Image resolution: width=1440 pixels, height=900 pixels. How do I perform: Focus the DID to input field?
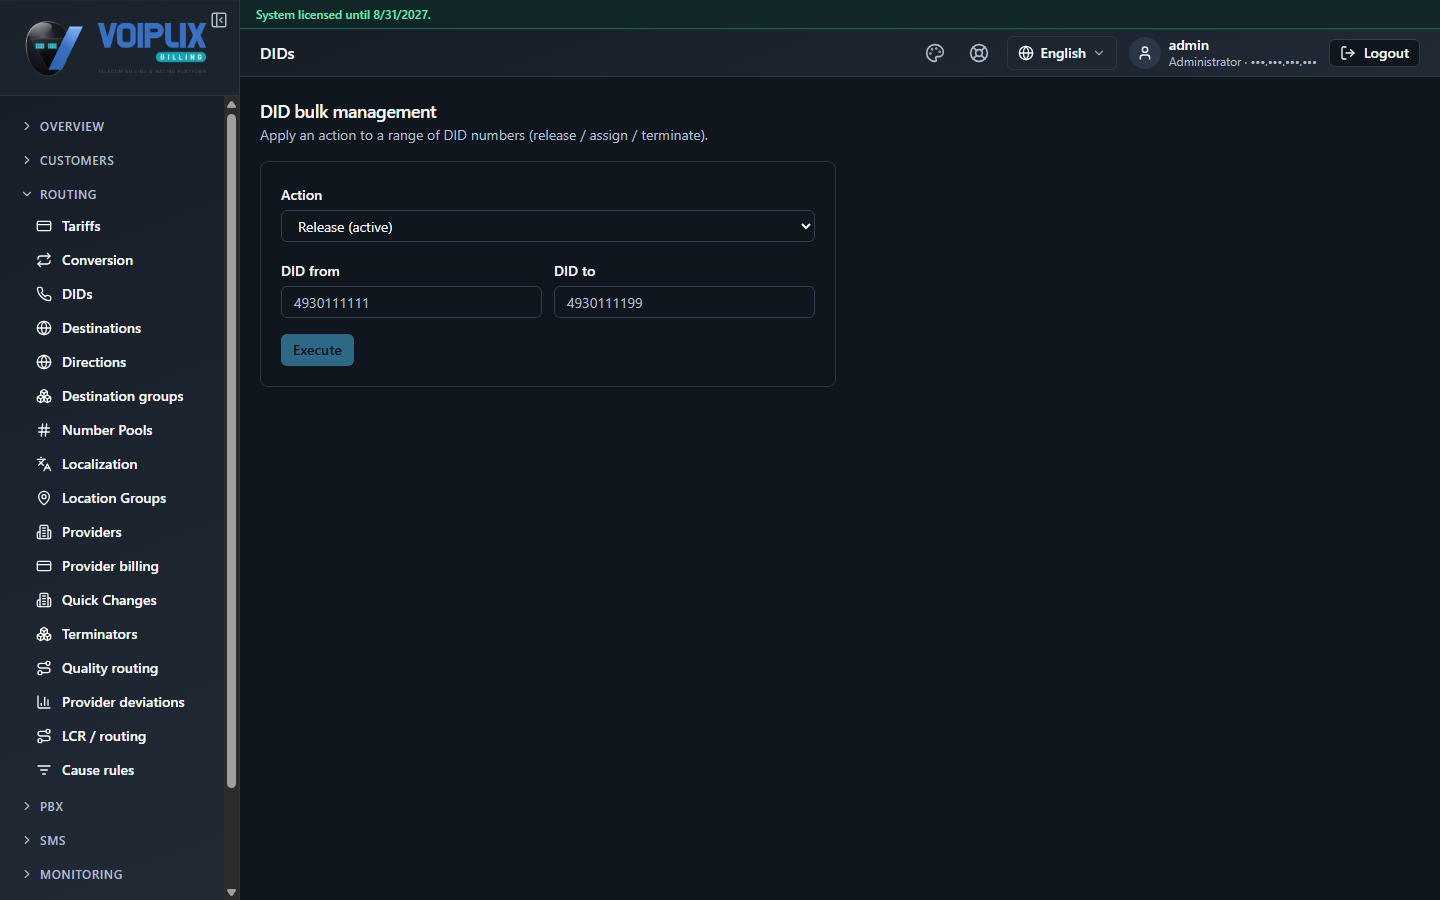684,302
